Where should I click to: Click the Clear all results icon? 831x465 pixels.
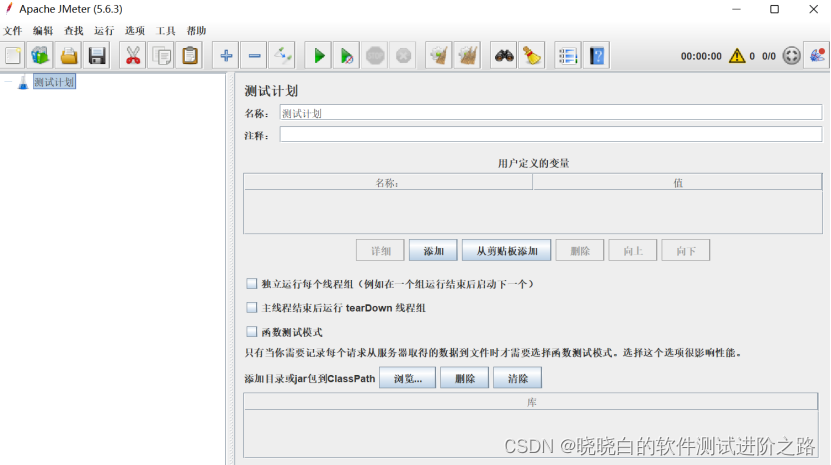coord(467,56)
